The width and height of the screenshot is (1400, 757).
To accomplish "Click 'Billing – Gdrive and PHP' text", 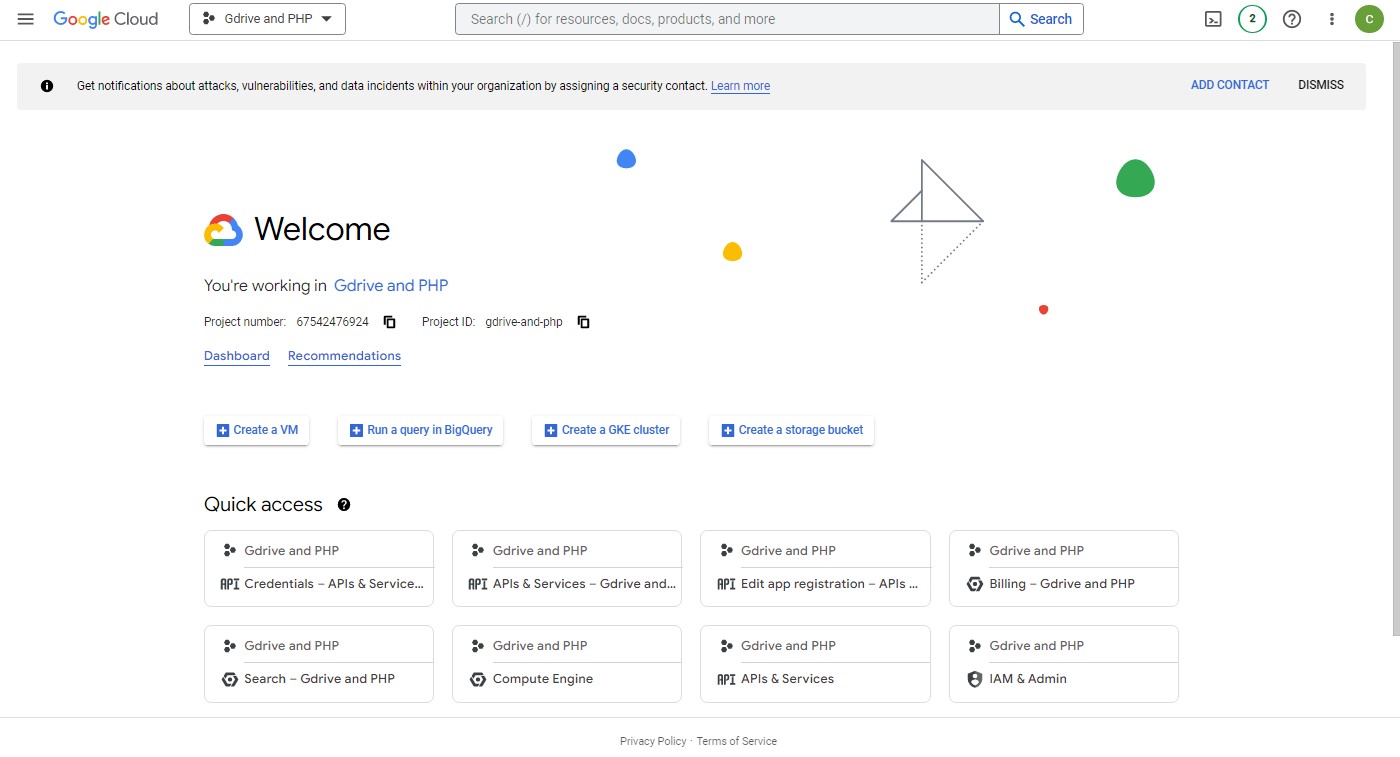I will 1062,584.
